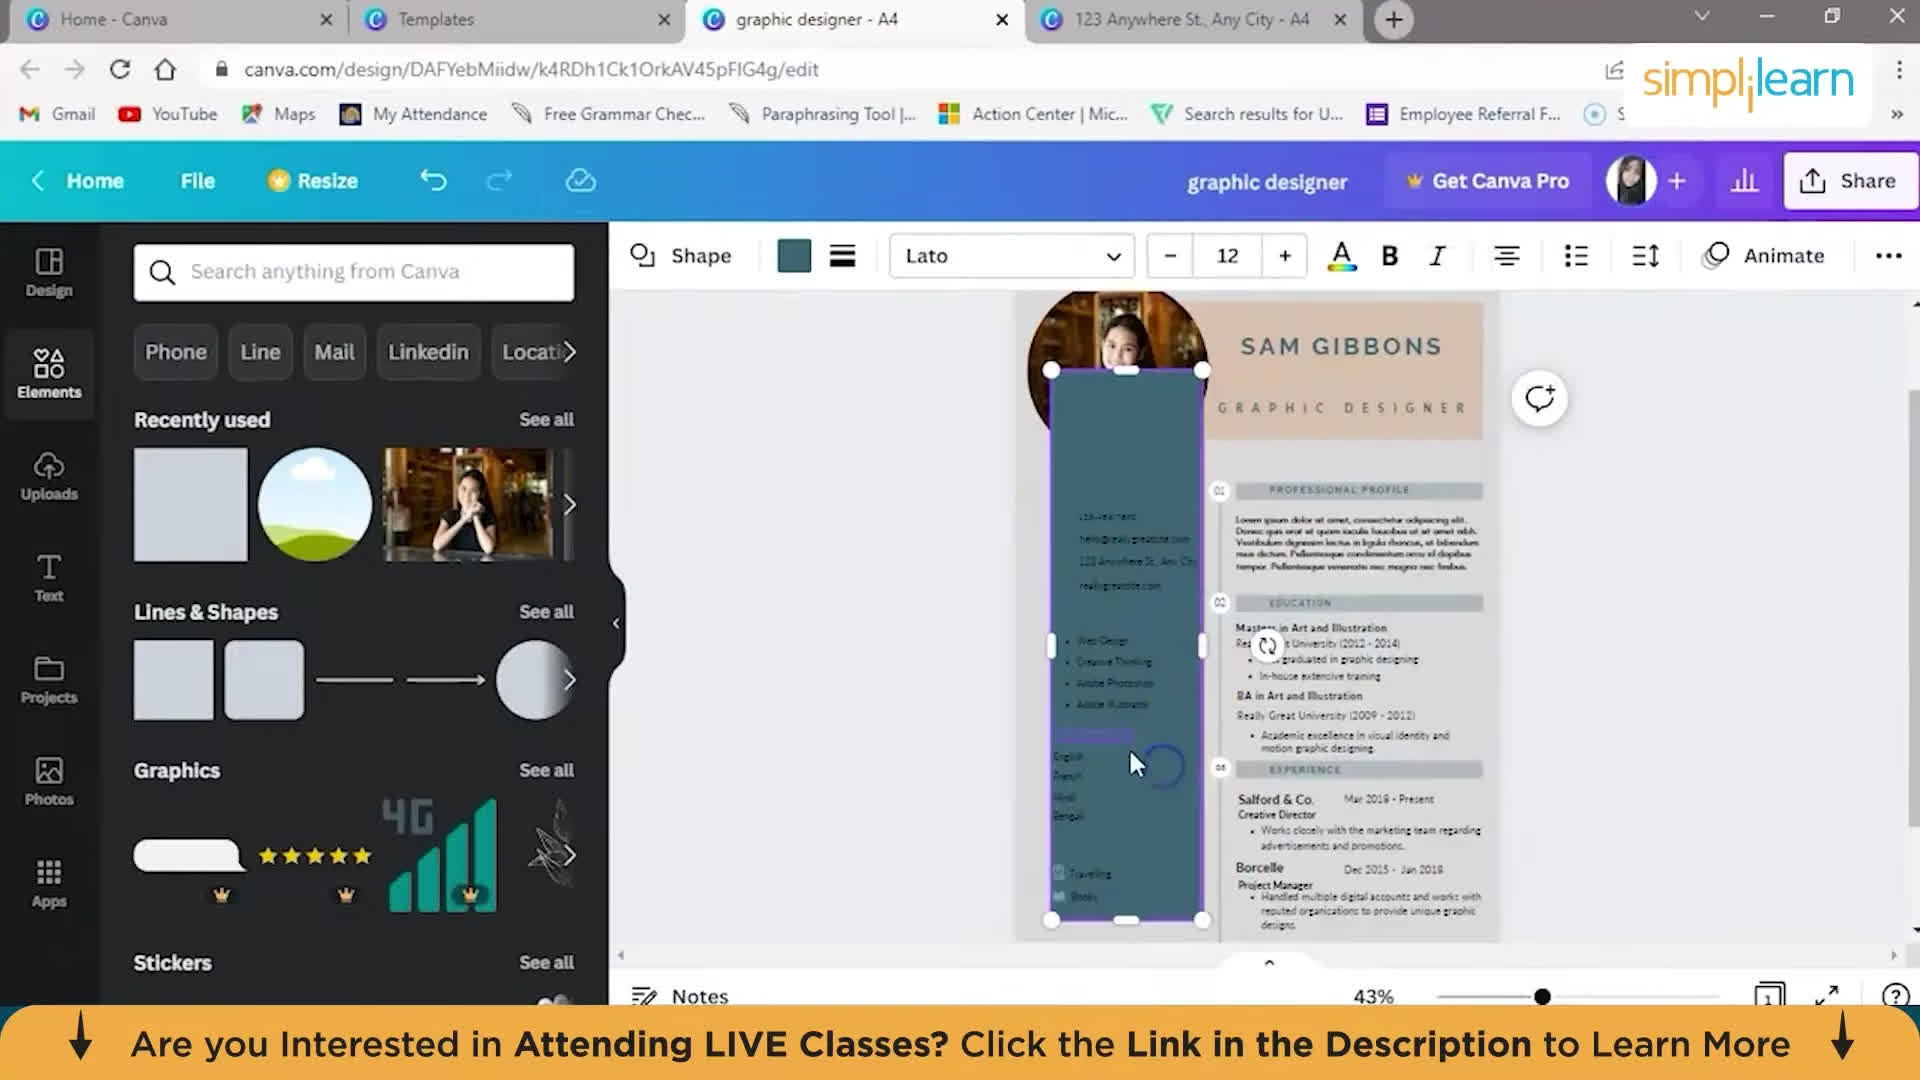
Task: Enter fullscreen with the expand arrows icon
Action: point(1827,995)
